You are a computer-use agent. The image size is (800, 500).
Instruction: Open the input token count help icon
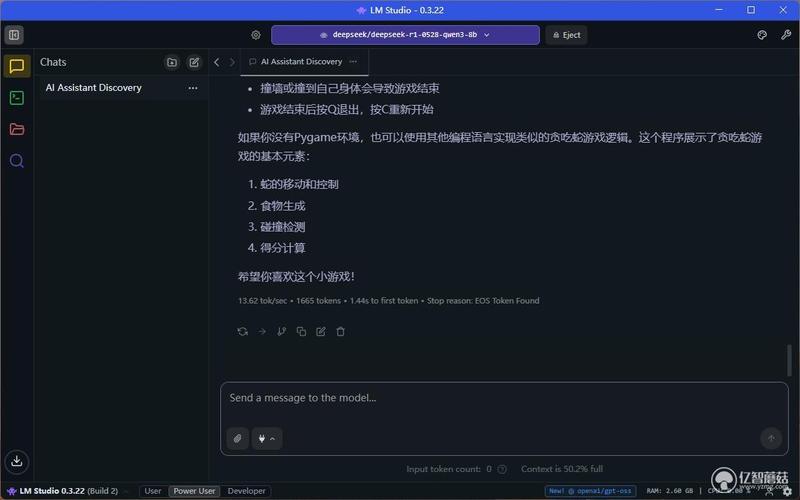click(x=502, y=469)
